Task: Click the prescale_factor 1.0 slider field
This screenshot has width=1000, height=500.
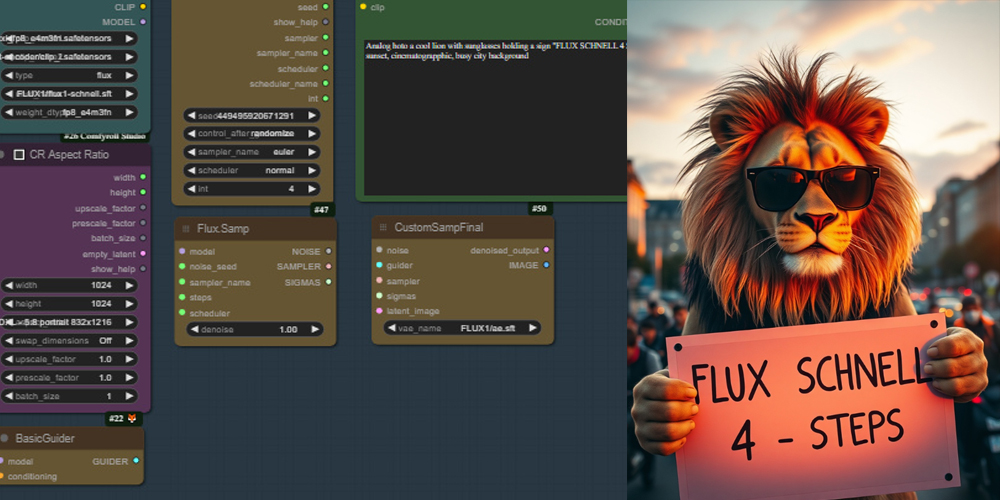Action: coord(69,378)
